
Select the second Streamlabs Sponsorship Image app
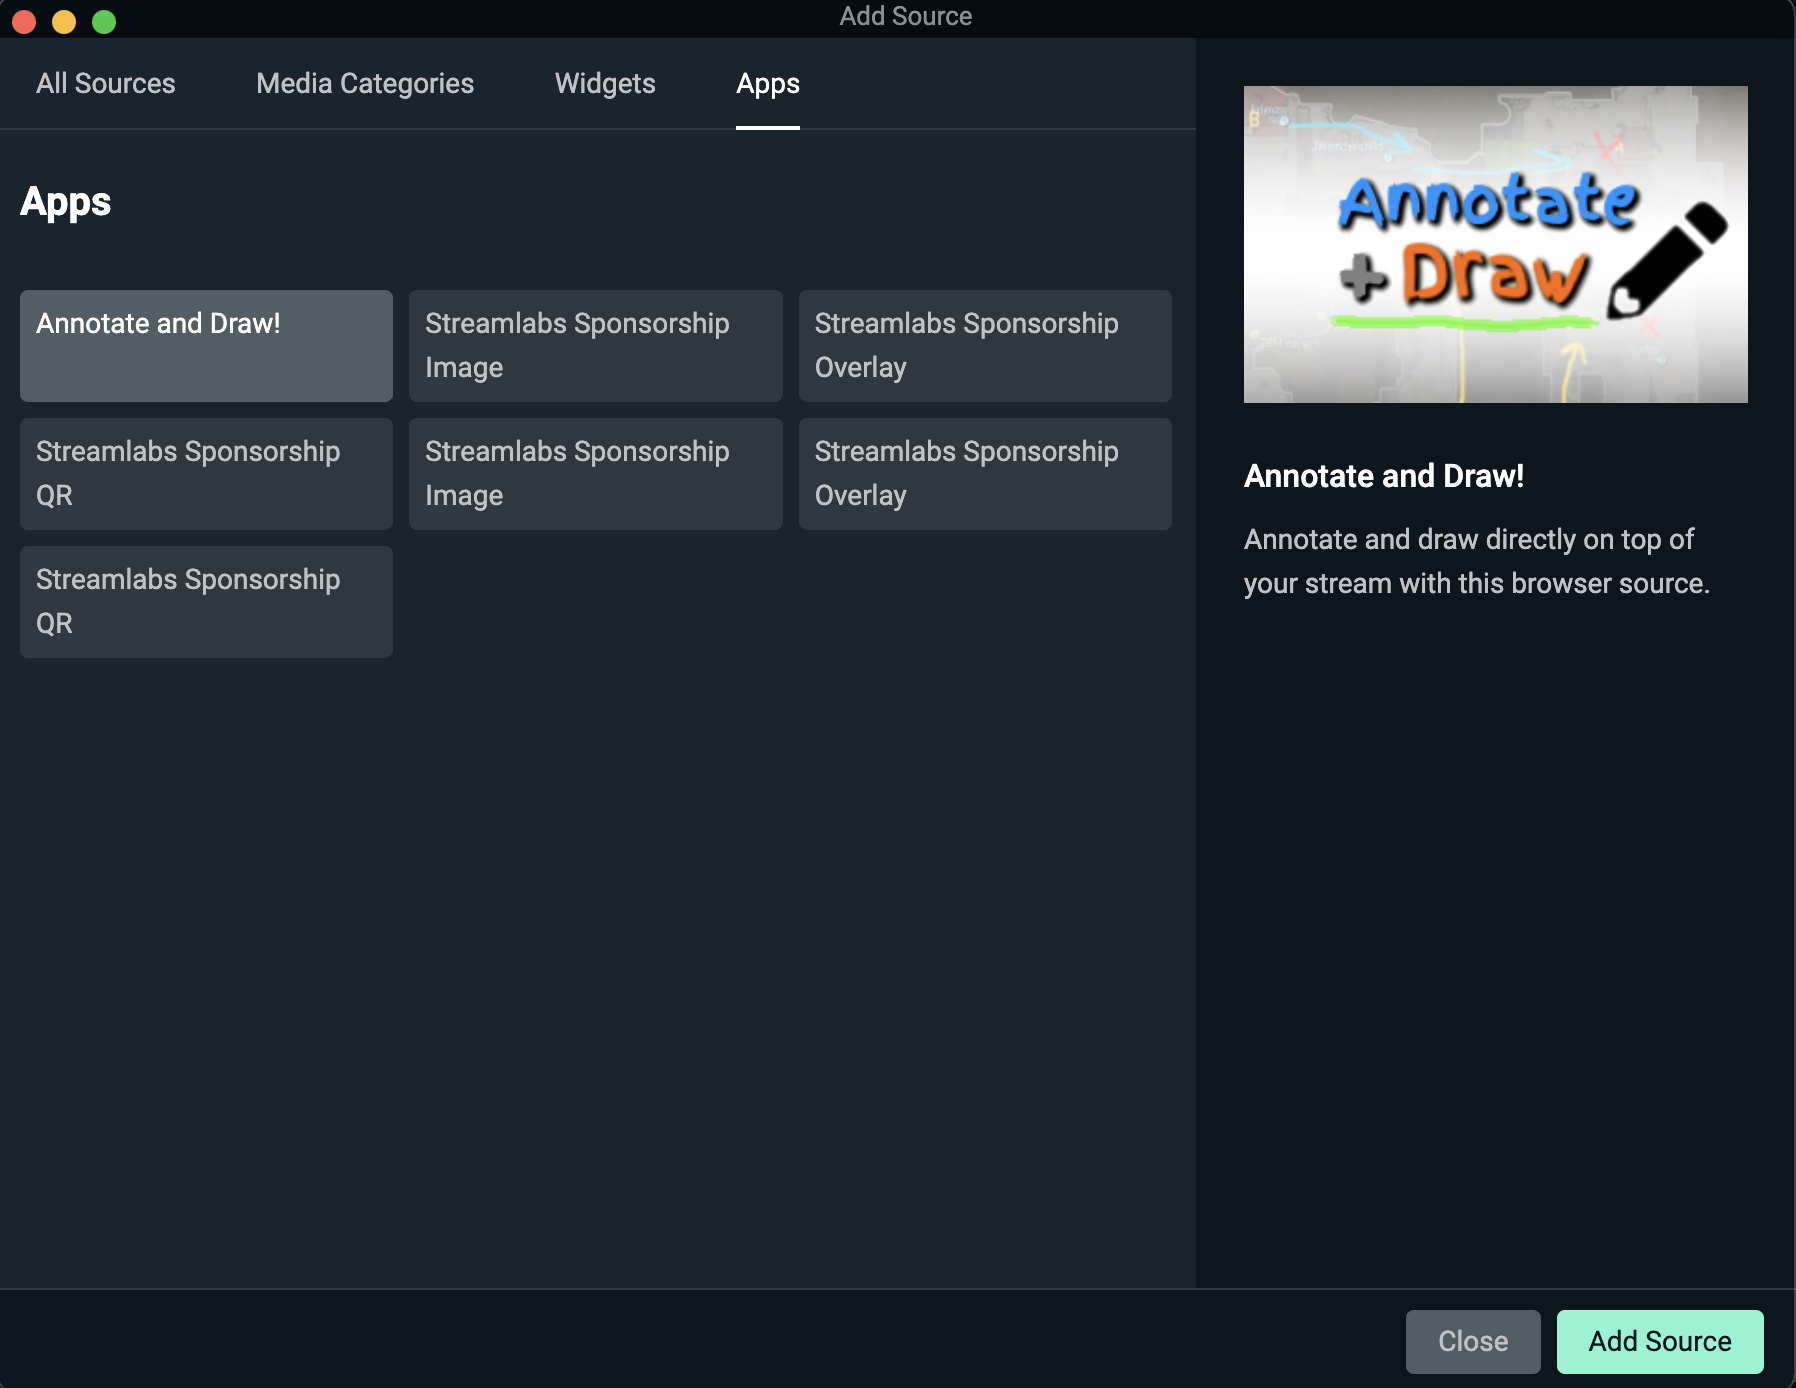[x=595, y=473]
